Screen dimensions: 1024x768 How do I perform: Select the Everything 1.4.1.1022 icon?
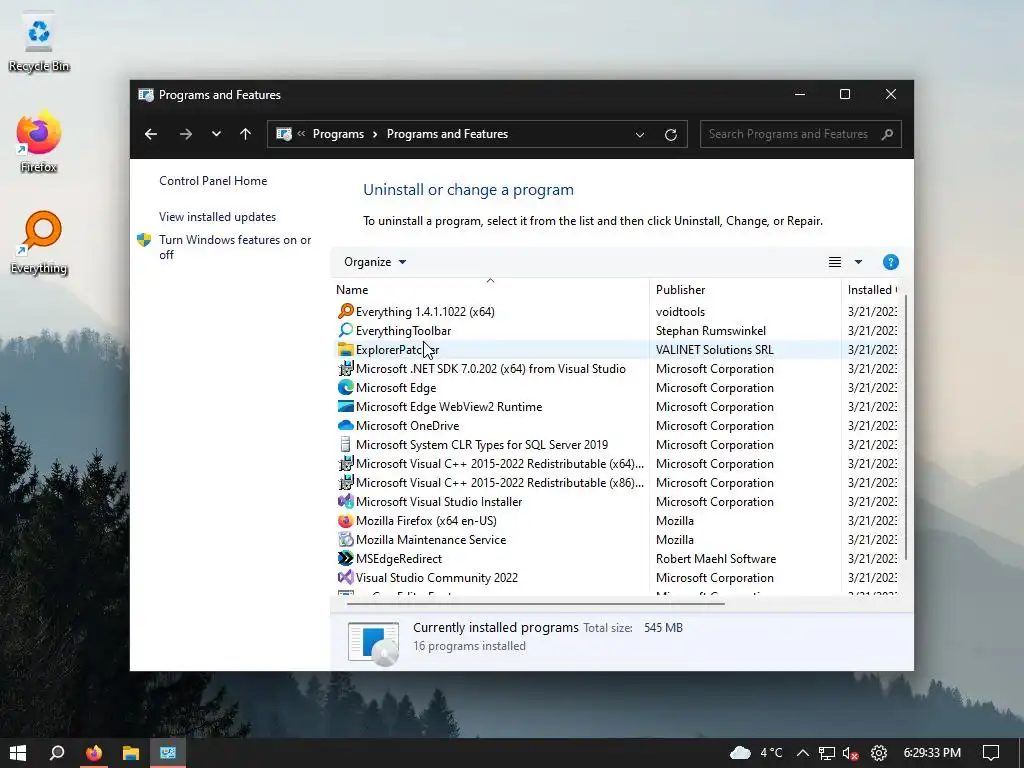pos(345,312)
